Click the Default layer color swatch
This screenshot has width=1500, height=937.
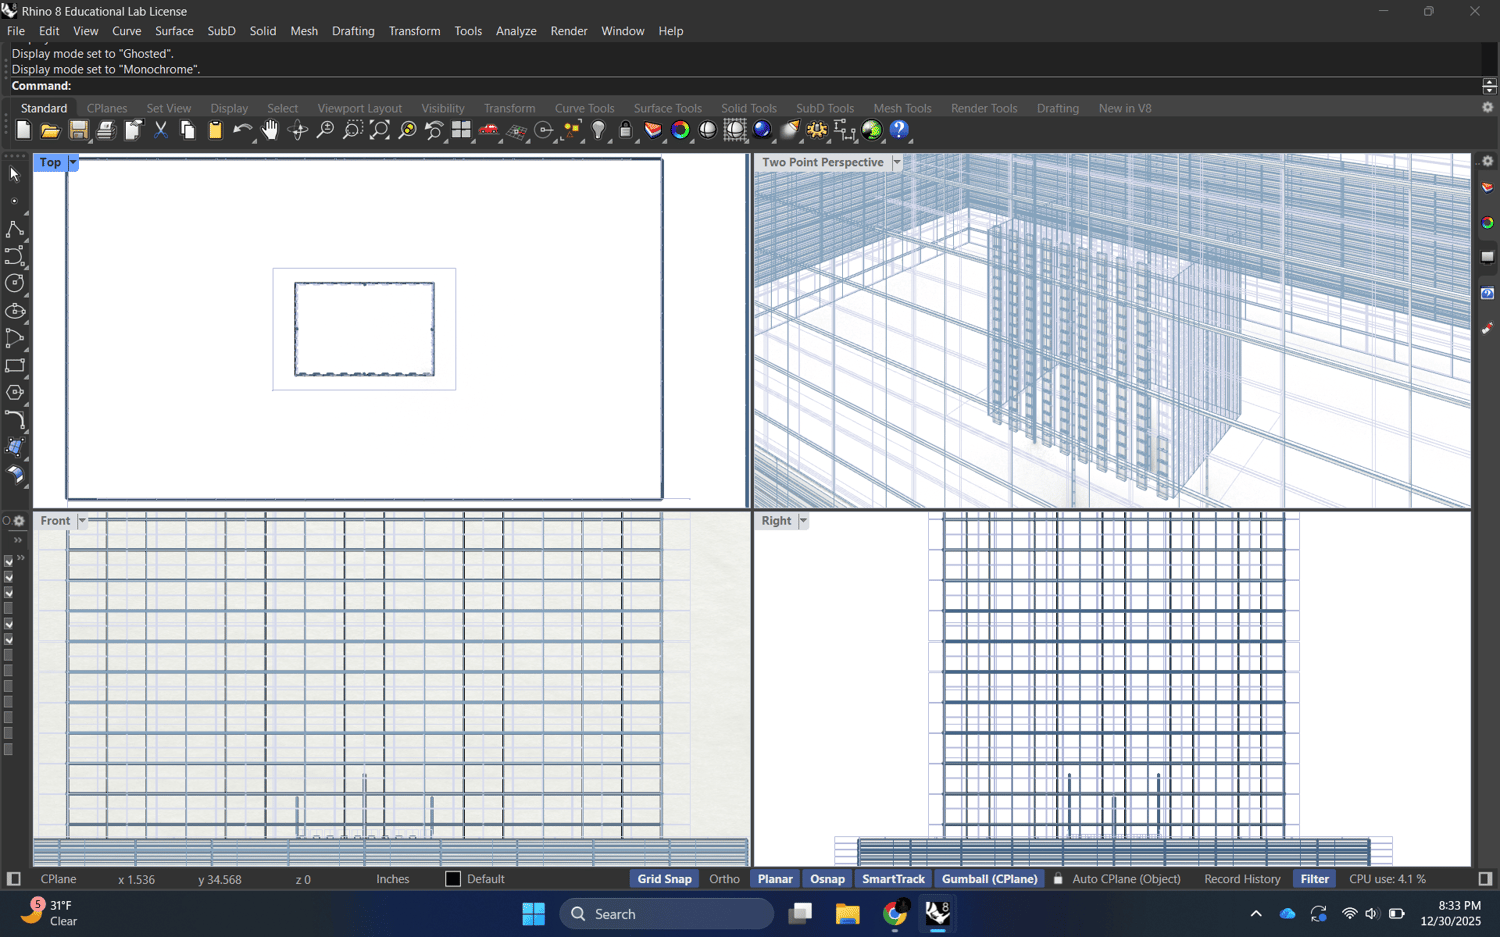(x=453, y=879)
